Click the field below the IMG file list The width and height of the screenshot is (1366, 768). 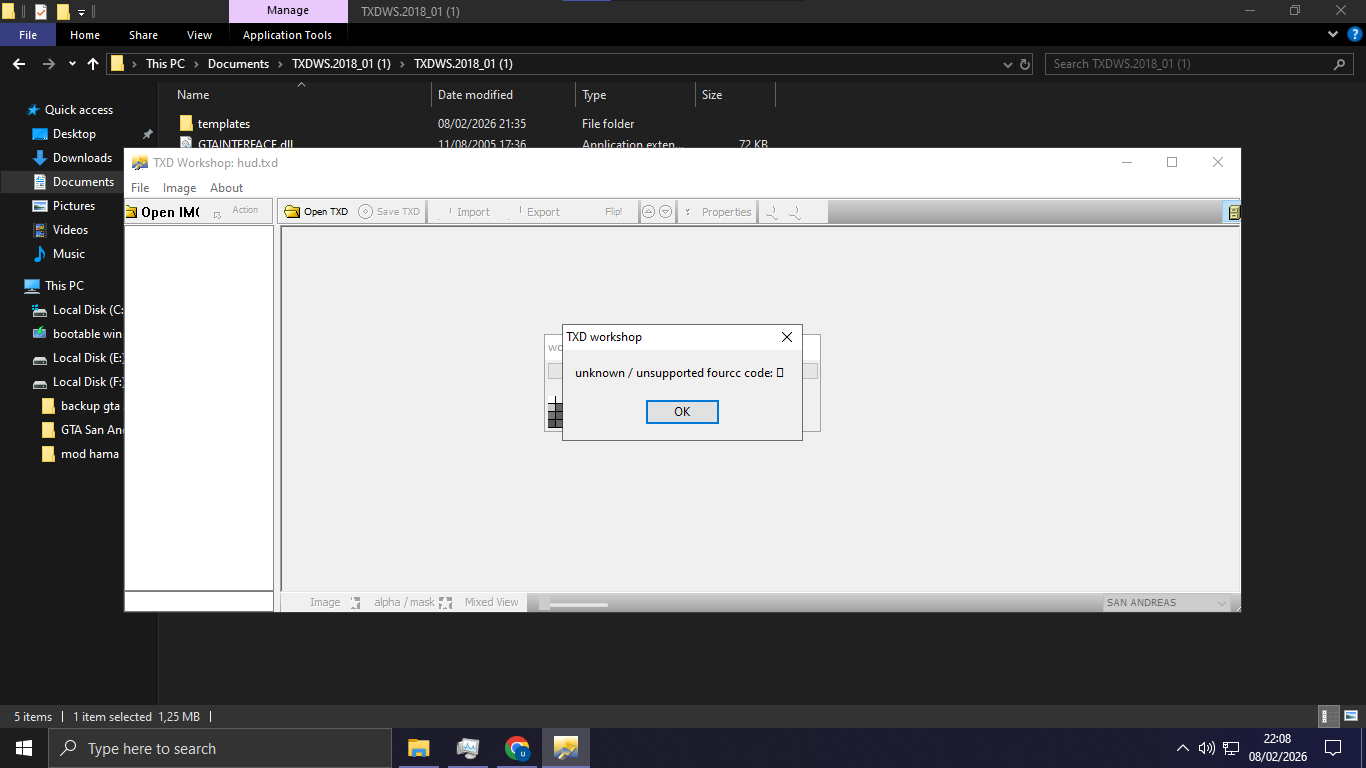point(199,601)
